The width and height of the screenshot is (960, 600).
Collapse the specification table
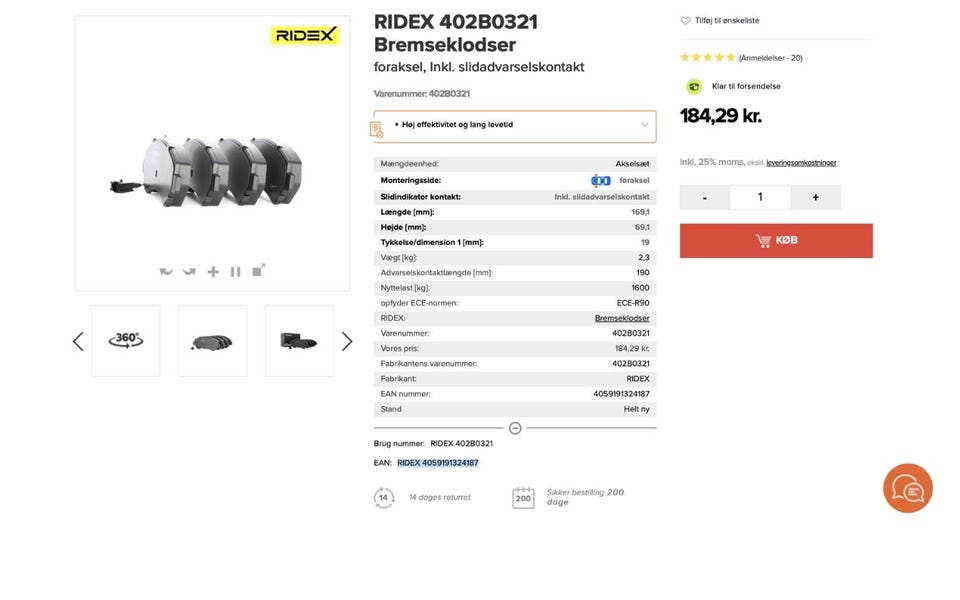coord(515,428)
